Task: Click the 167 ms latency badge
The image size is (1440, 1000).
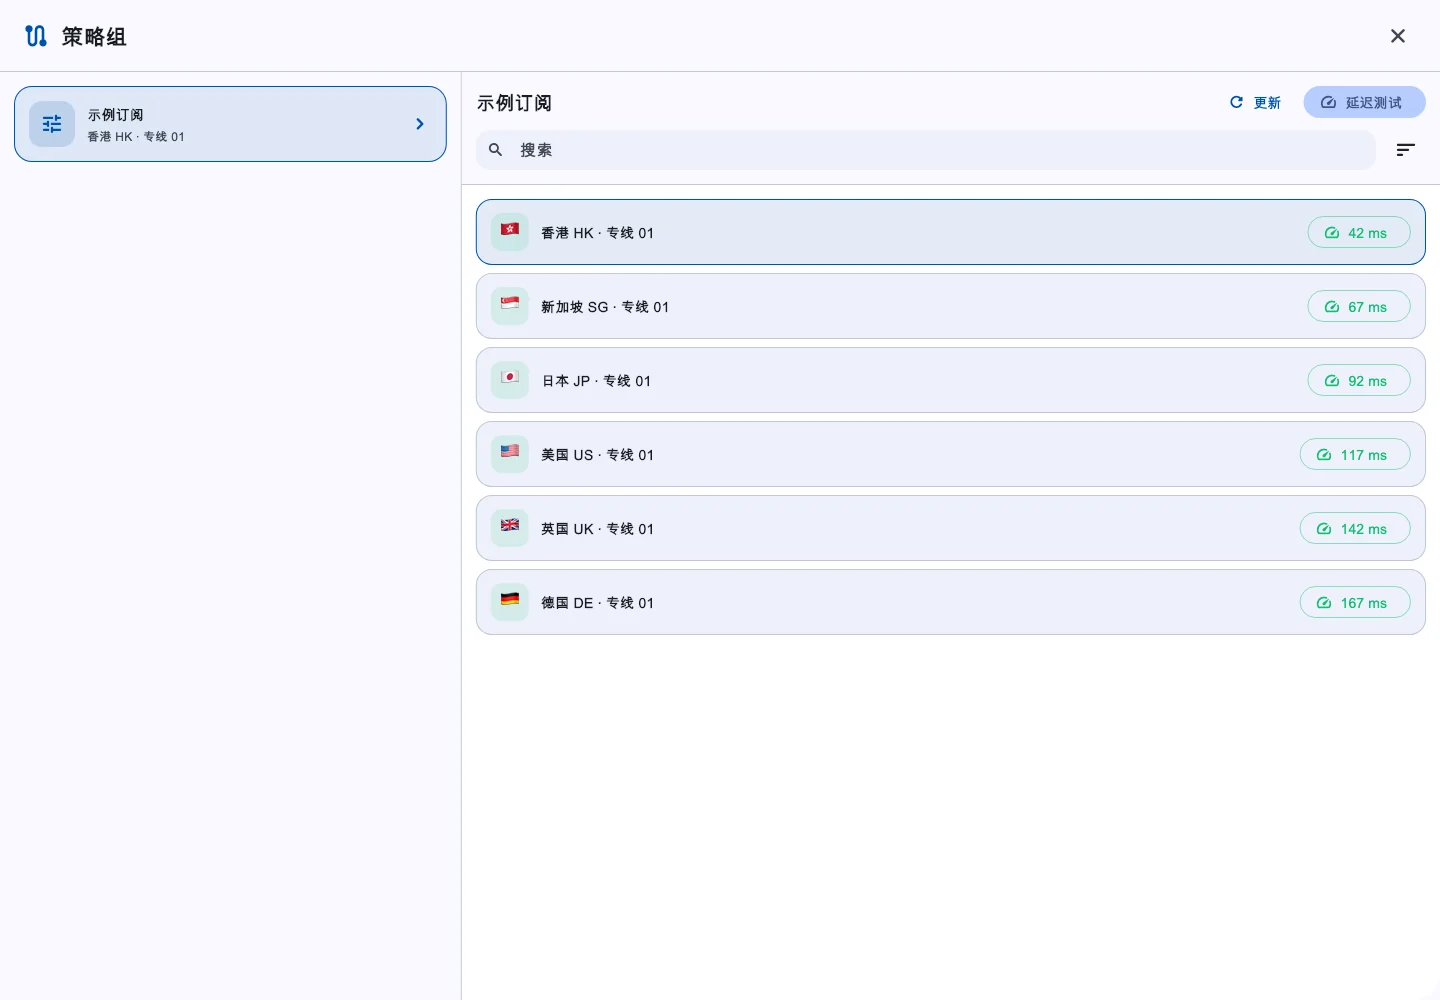Action: (1355, 602)
